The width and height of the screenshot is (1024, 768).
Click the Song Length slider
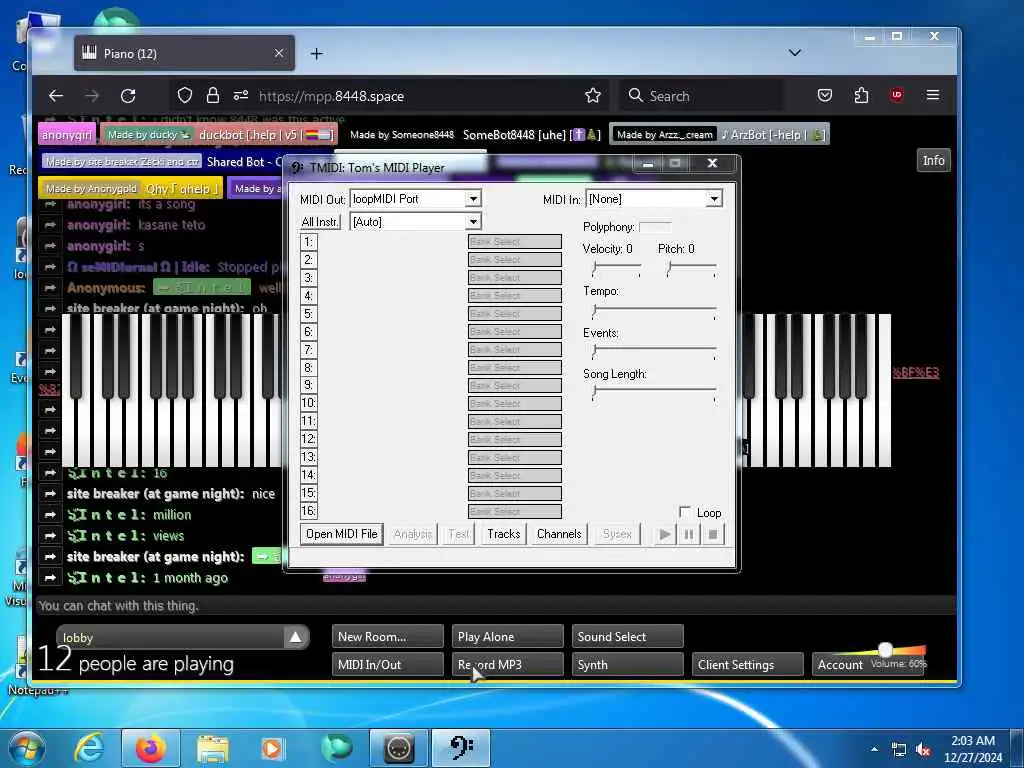pyautogui.click(x=654, y=393)
